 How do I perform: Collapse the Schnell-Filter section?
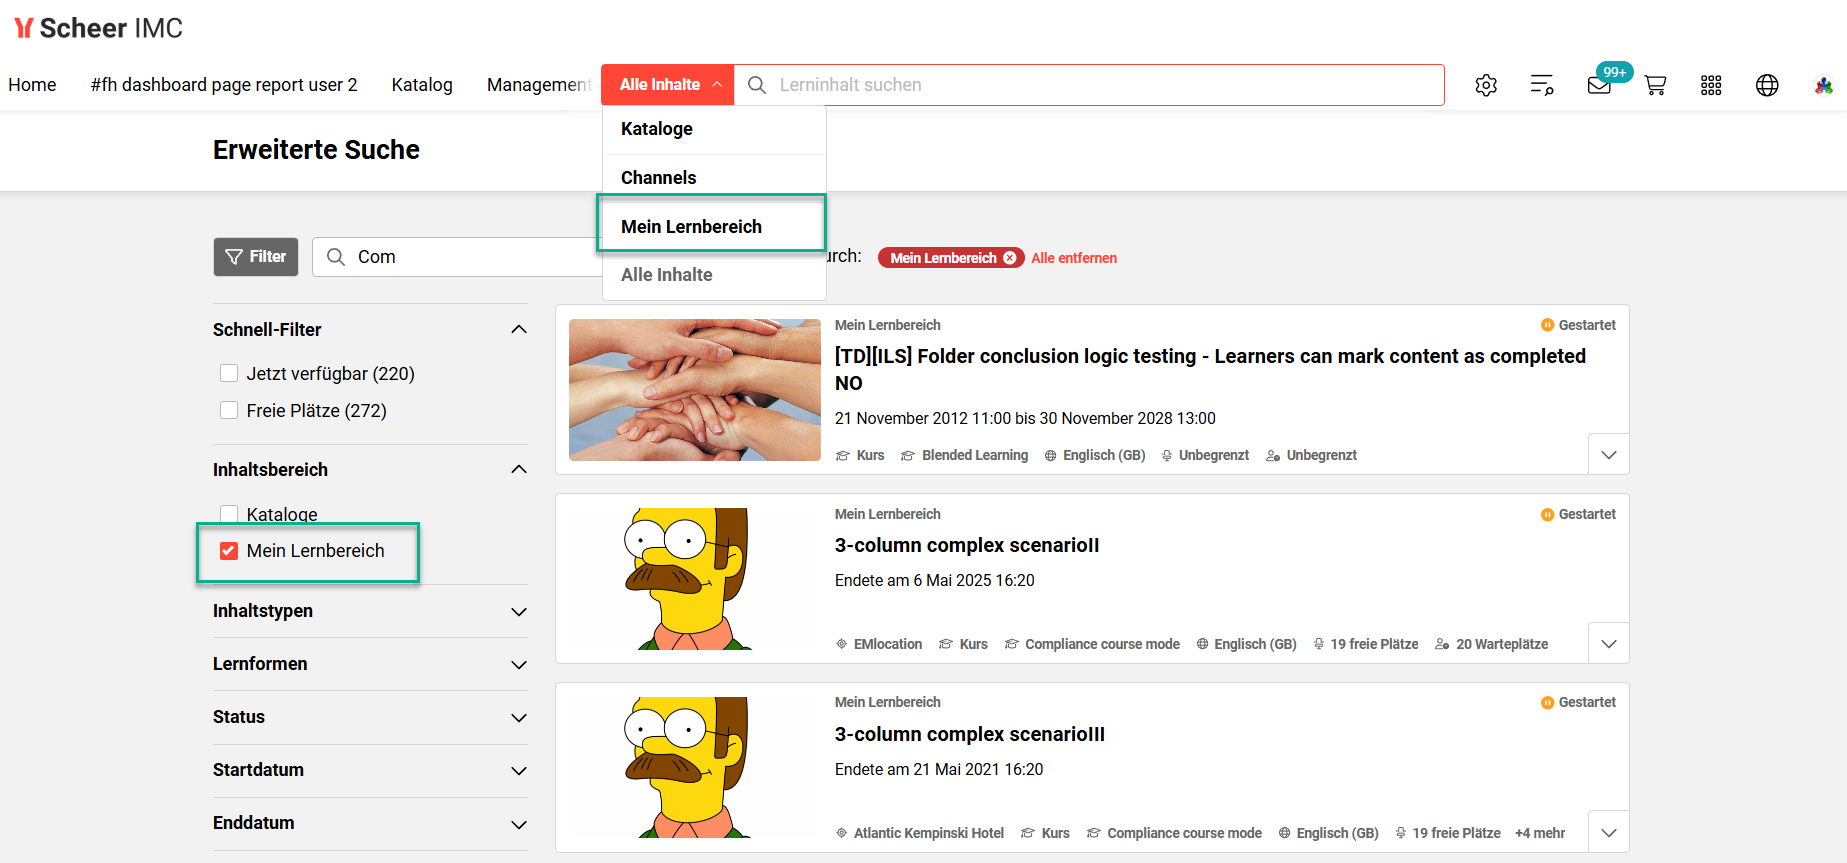click(x=518, y=330)
